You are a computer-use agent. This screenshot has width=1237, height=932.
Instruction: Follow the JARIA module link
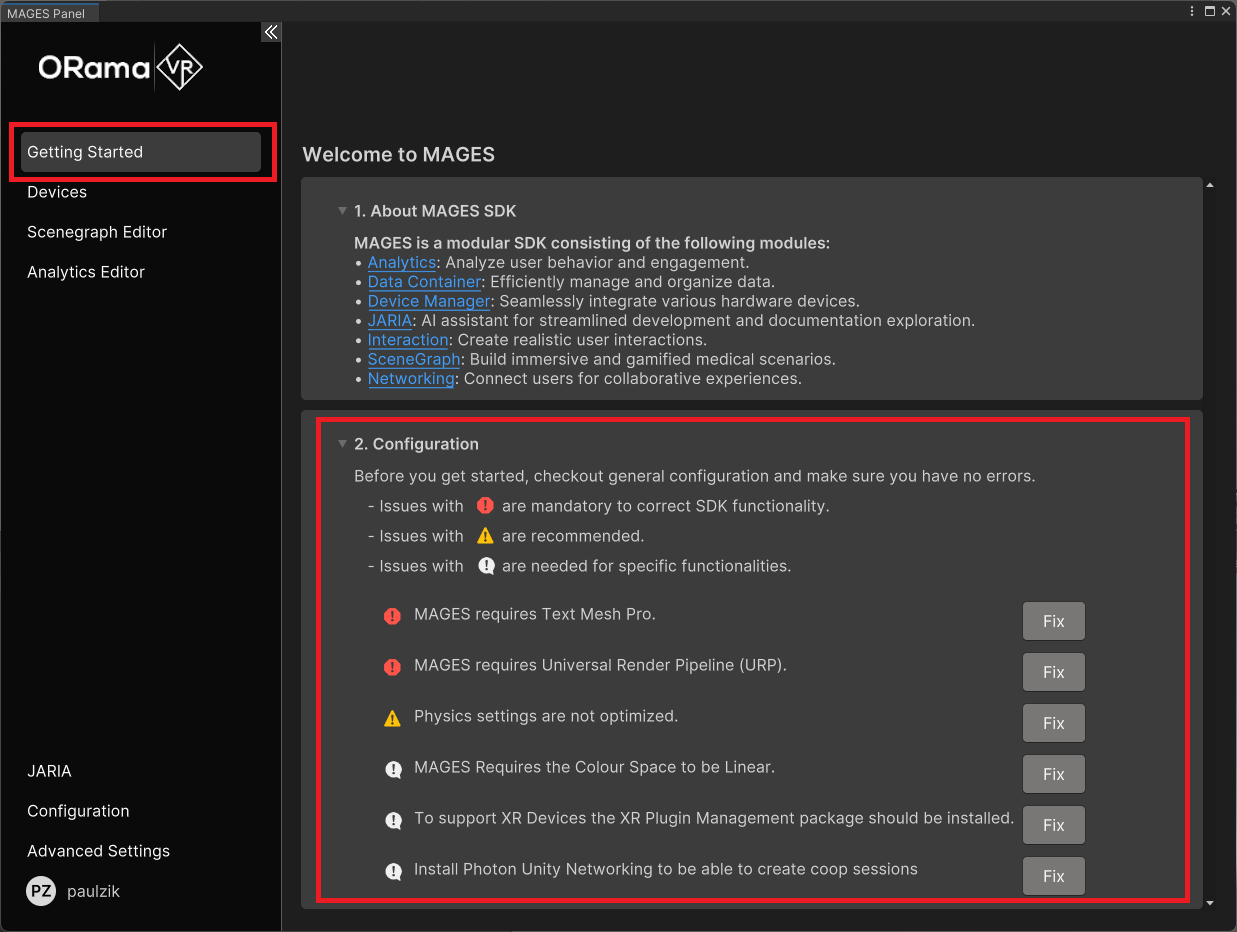[389, 321]
